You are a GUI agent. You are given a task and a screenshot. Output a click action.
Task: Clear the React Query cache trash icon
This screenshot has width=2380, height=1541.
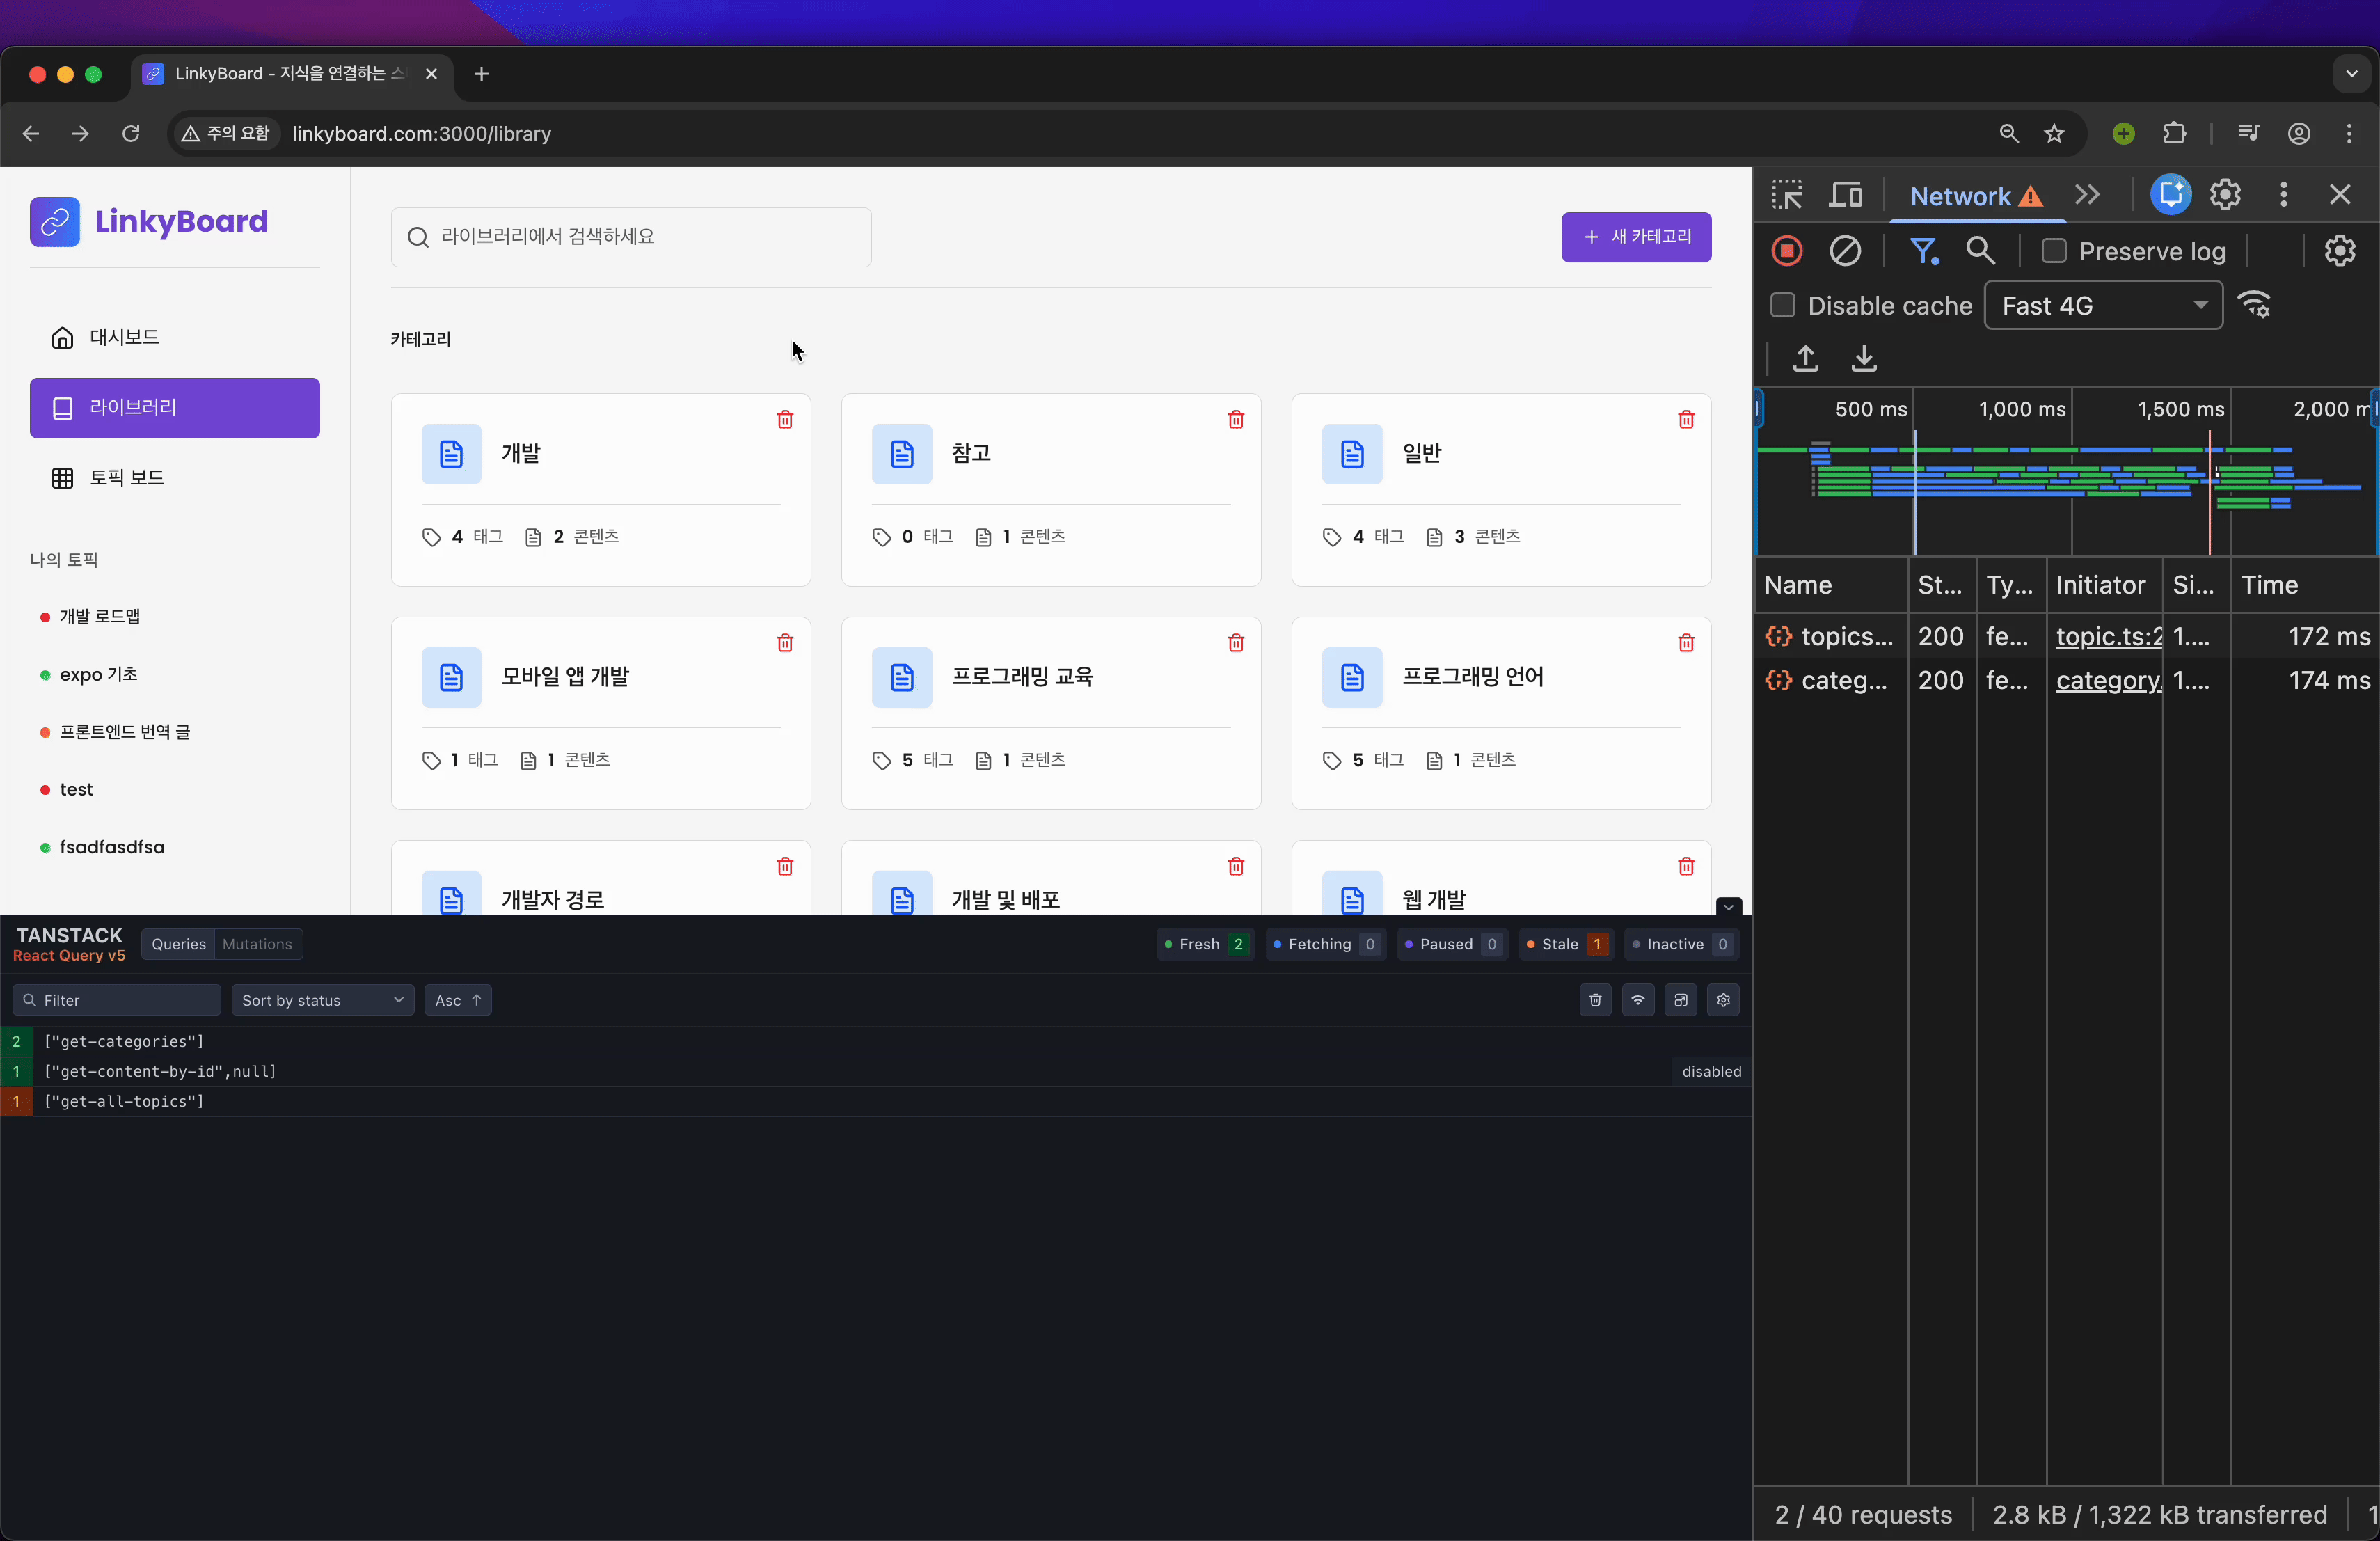[x=1595, y=1000]
